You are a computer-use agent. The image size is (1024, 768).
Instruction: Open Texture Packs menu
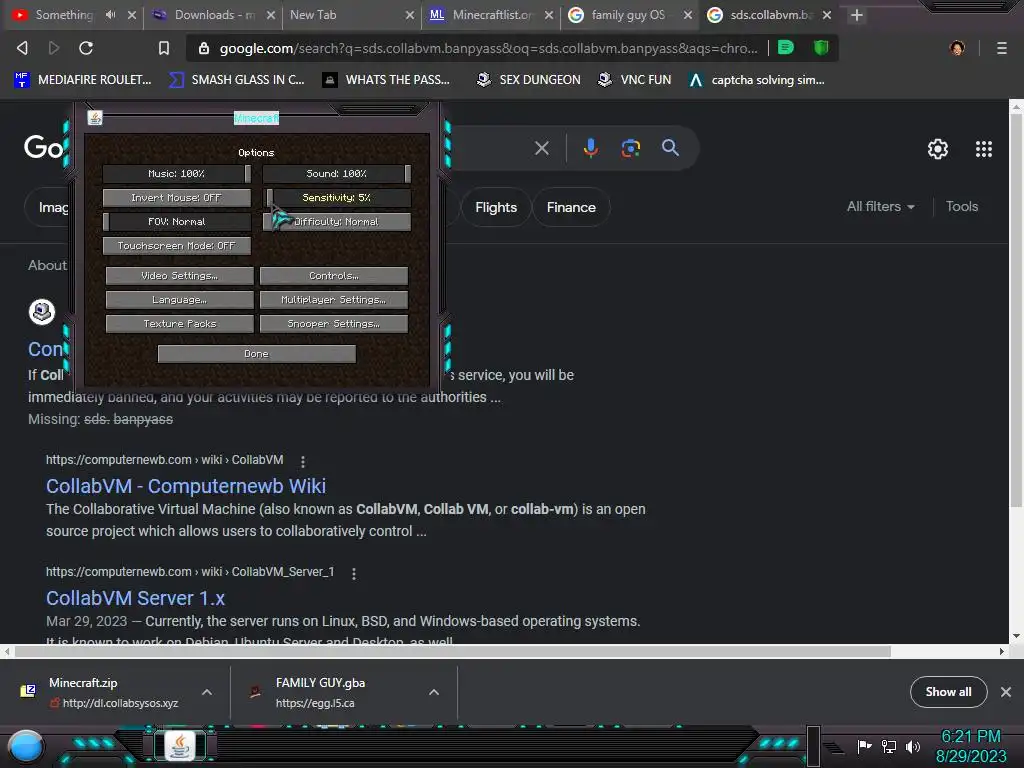point(180,324)
